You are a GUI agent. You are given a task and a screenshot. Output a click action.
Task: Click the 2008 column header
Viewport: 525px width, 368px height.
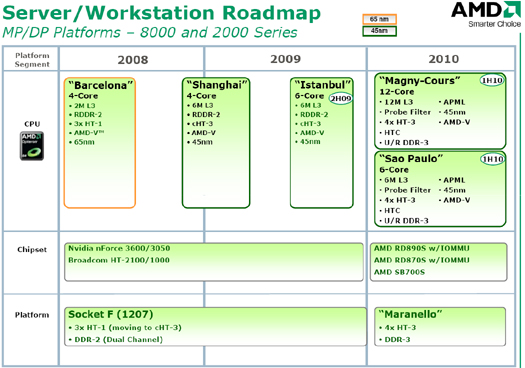133,60
